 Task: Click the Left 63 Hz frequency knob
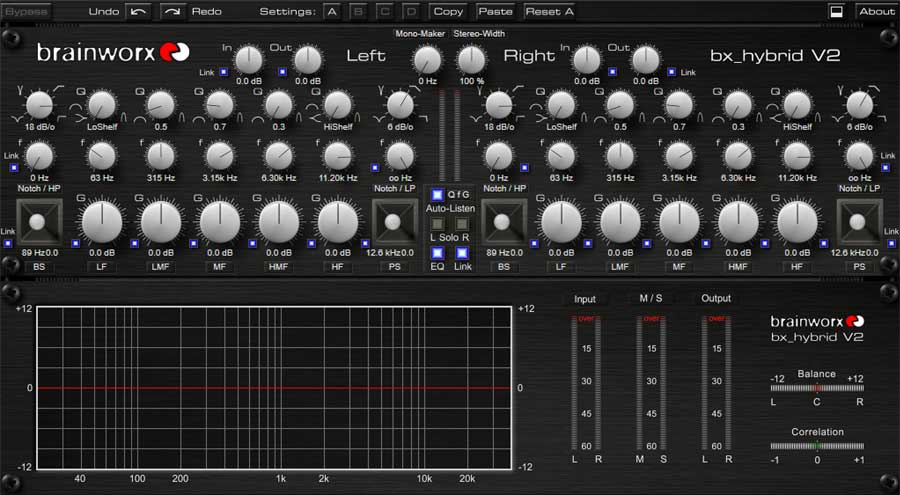point(102,156)
